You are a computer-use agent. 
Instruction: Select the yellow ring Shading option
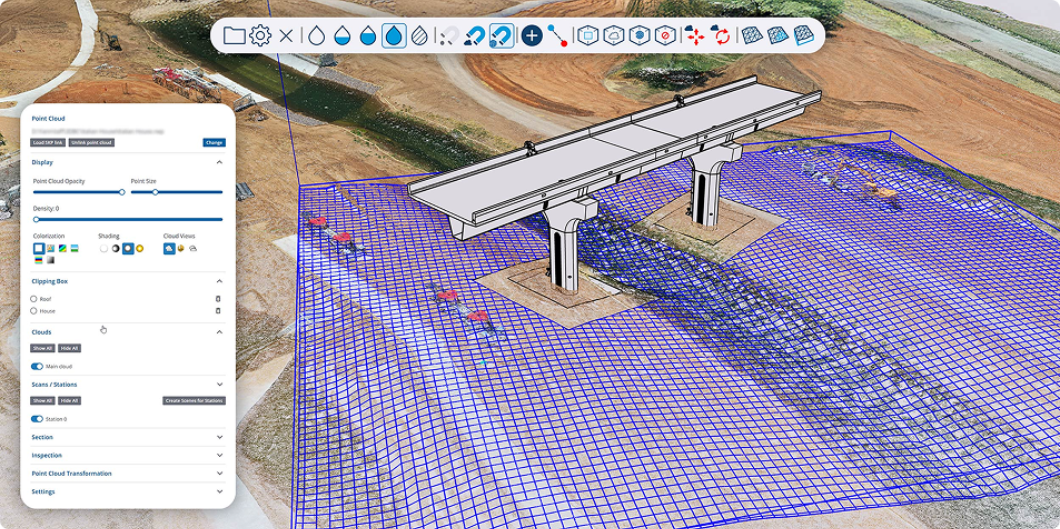[139, 248]
